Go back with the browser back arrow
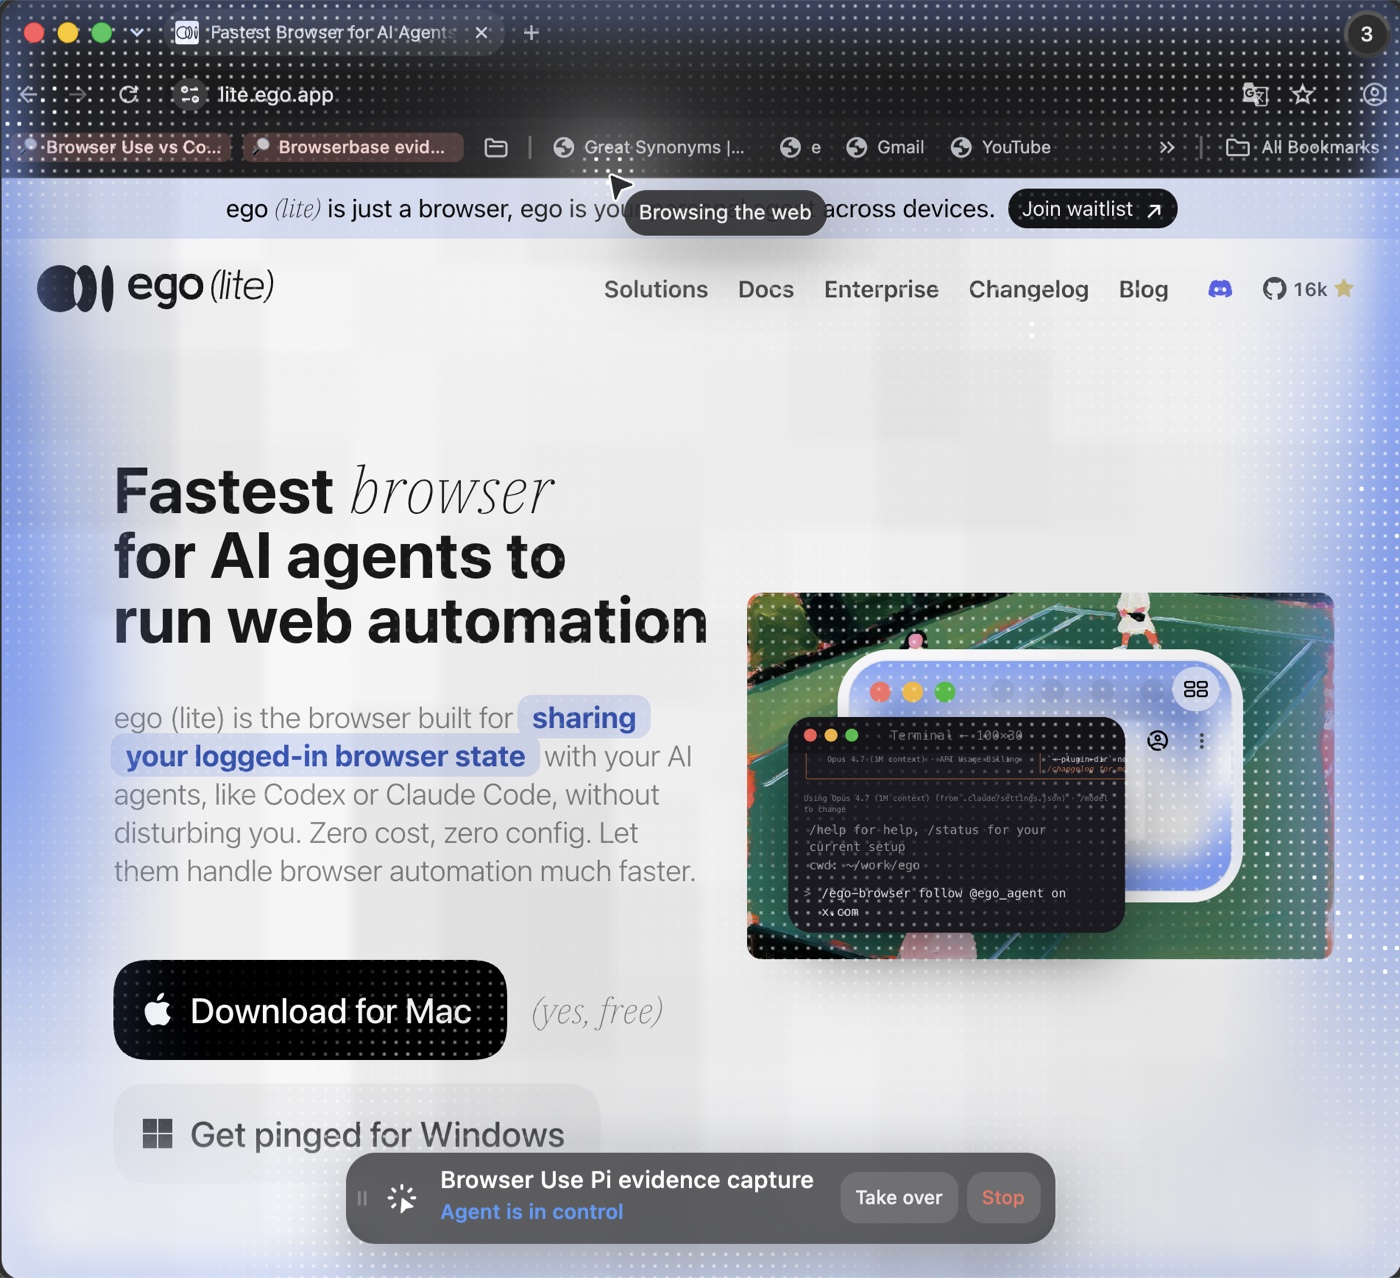1400x1278 pixels. tap(28, 94)
